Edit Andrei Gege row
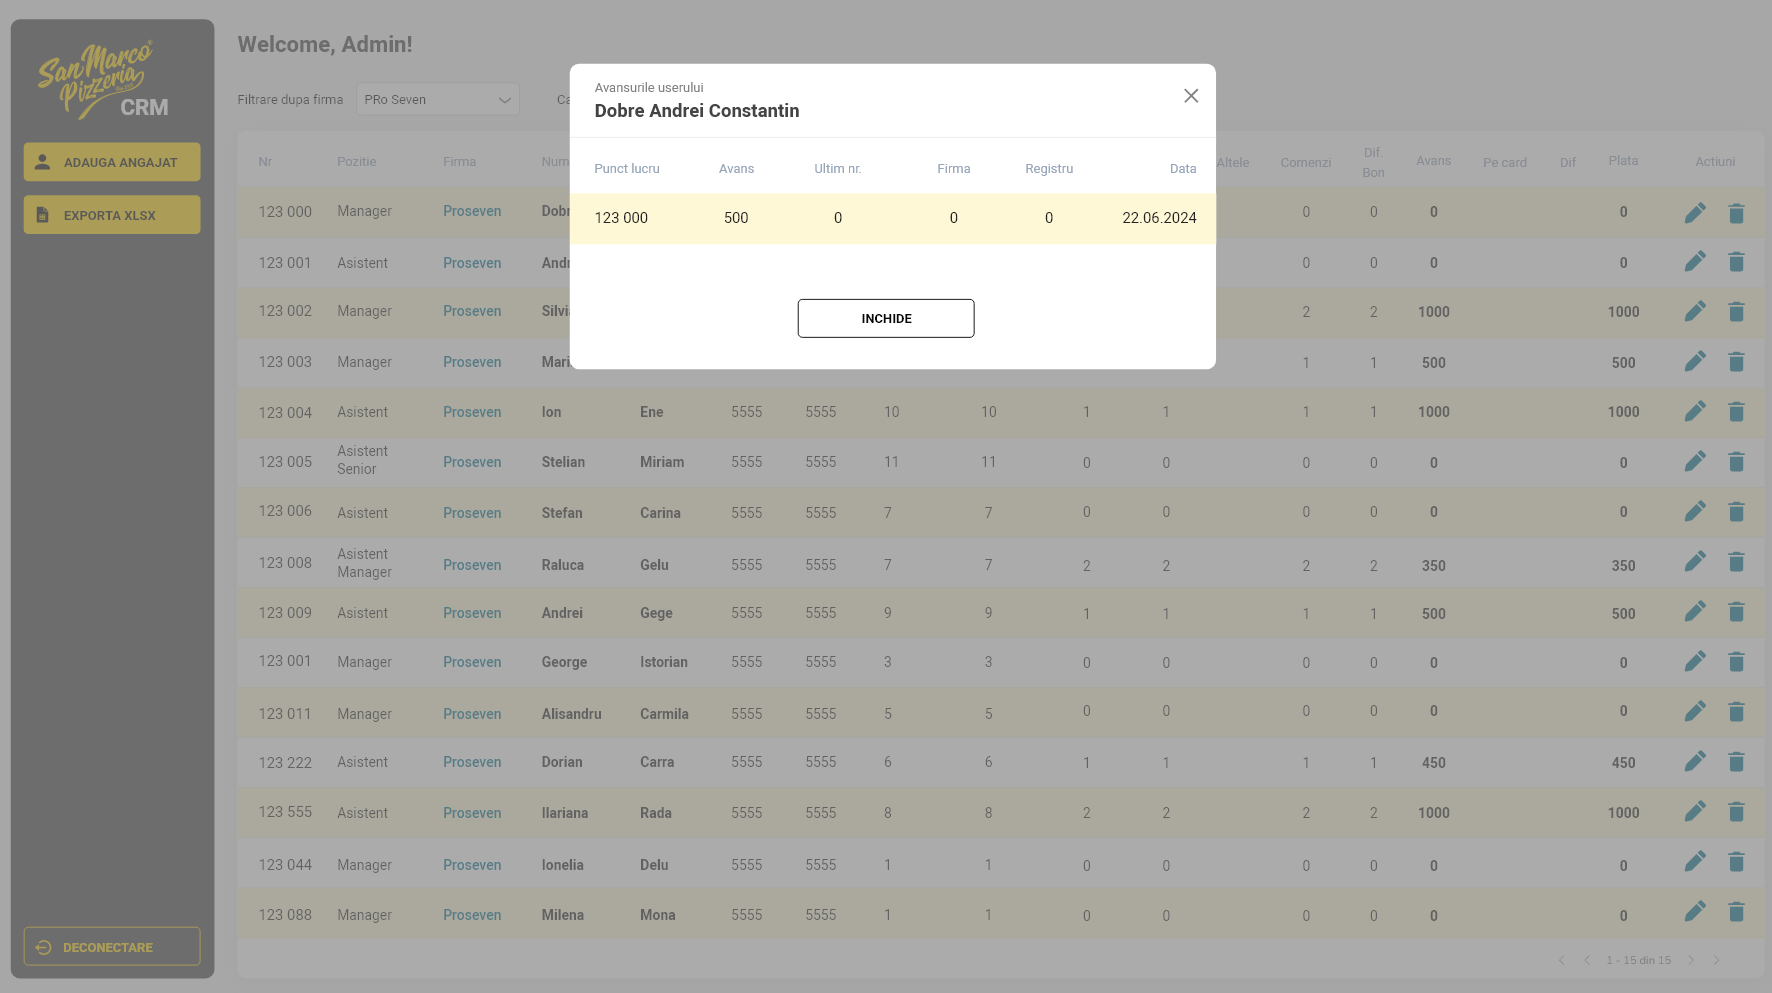 [1695, 611]
